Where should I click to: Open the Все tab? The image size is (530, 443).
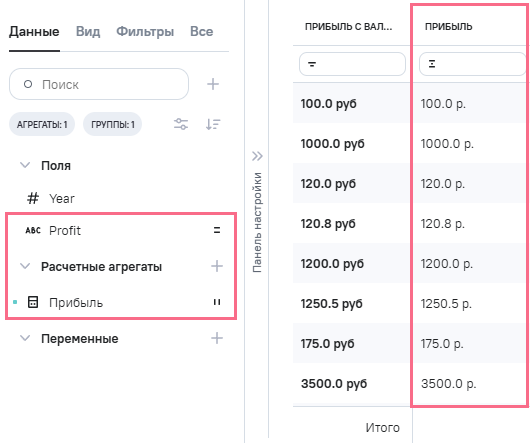pyautogui.click(x=201, y=31)
